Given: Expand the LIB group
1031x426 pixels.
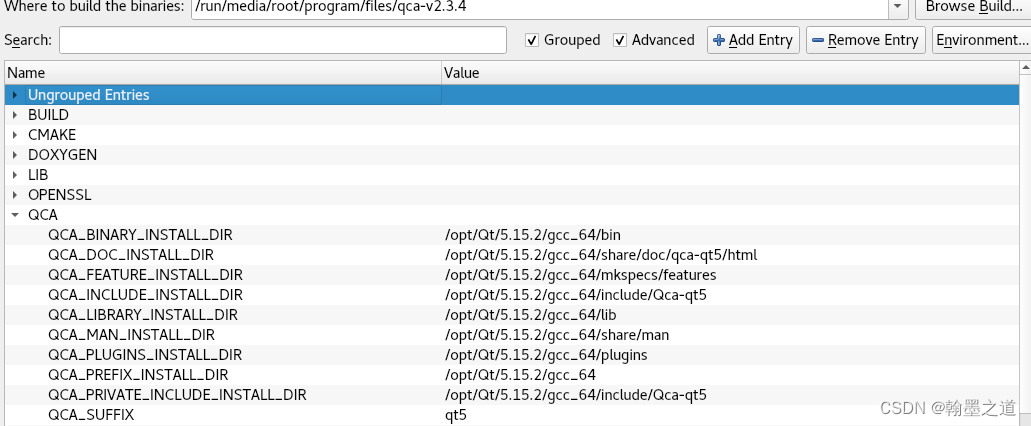Looking at the screenshot, I should click(x=15, y=175).
